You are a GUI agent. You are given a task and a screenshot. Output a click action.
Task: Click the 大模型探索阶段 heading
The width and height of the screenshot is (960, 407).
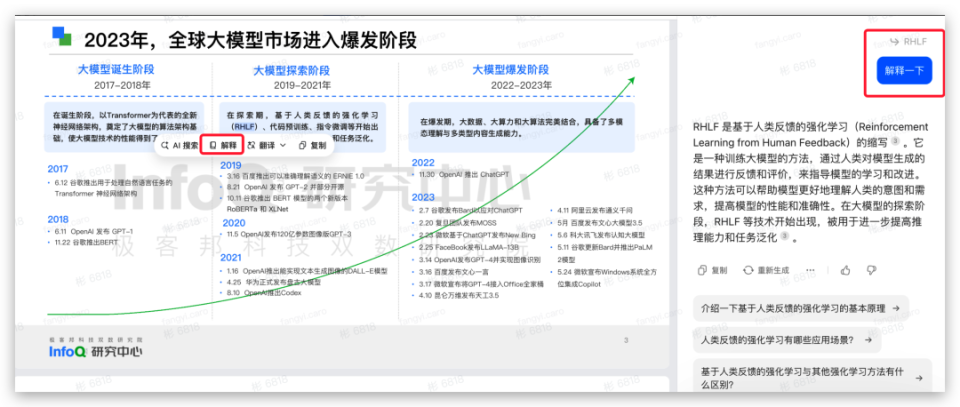pos(291,70)
